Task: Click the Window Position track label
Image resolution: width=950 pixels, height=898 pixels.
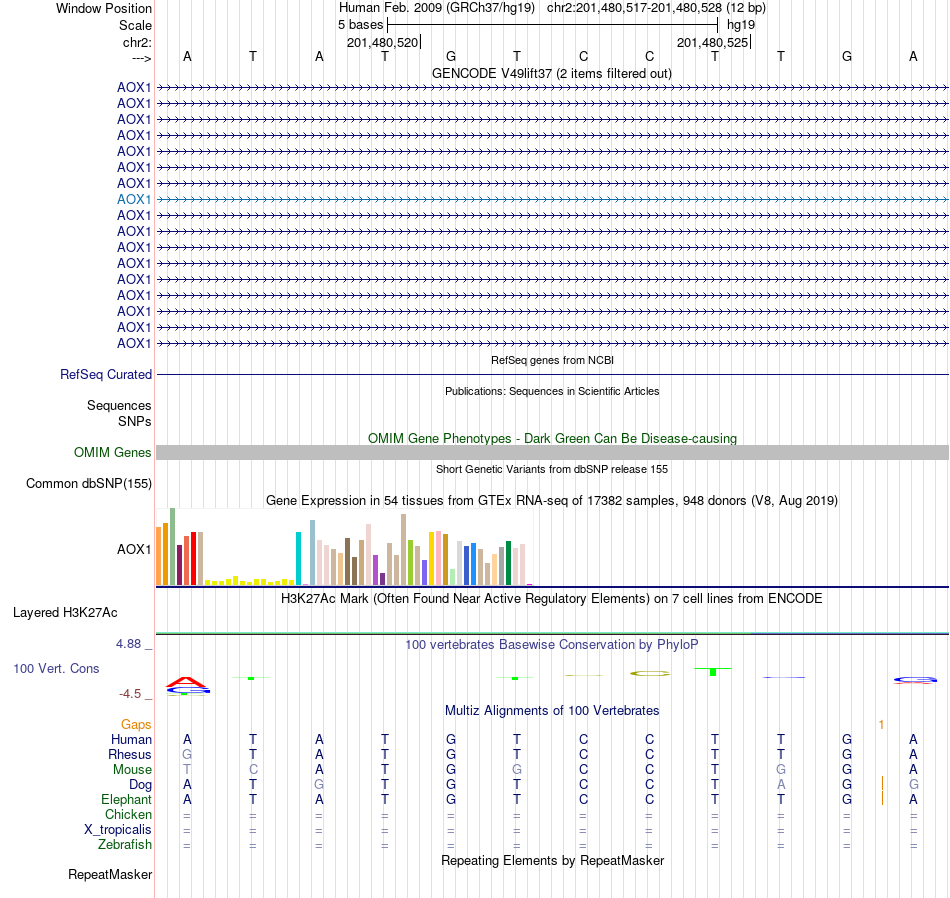Action: pyautogui.click(x=104, y=8)
